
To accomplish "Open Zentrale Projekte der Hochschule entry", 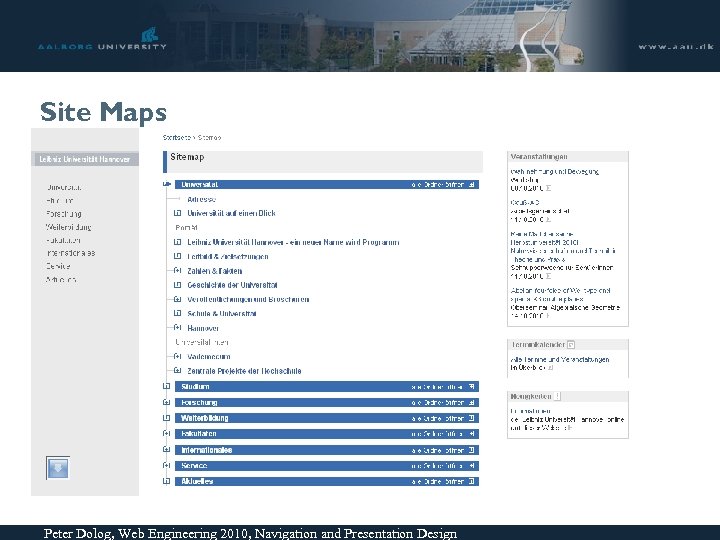I will (x=244, y=371).
